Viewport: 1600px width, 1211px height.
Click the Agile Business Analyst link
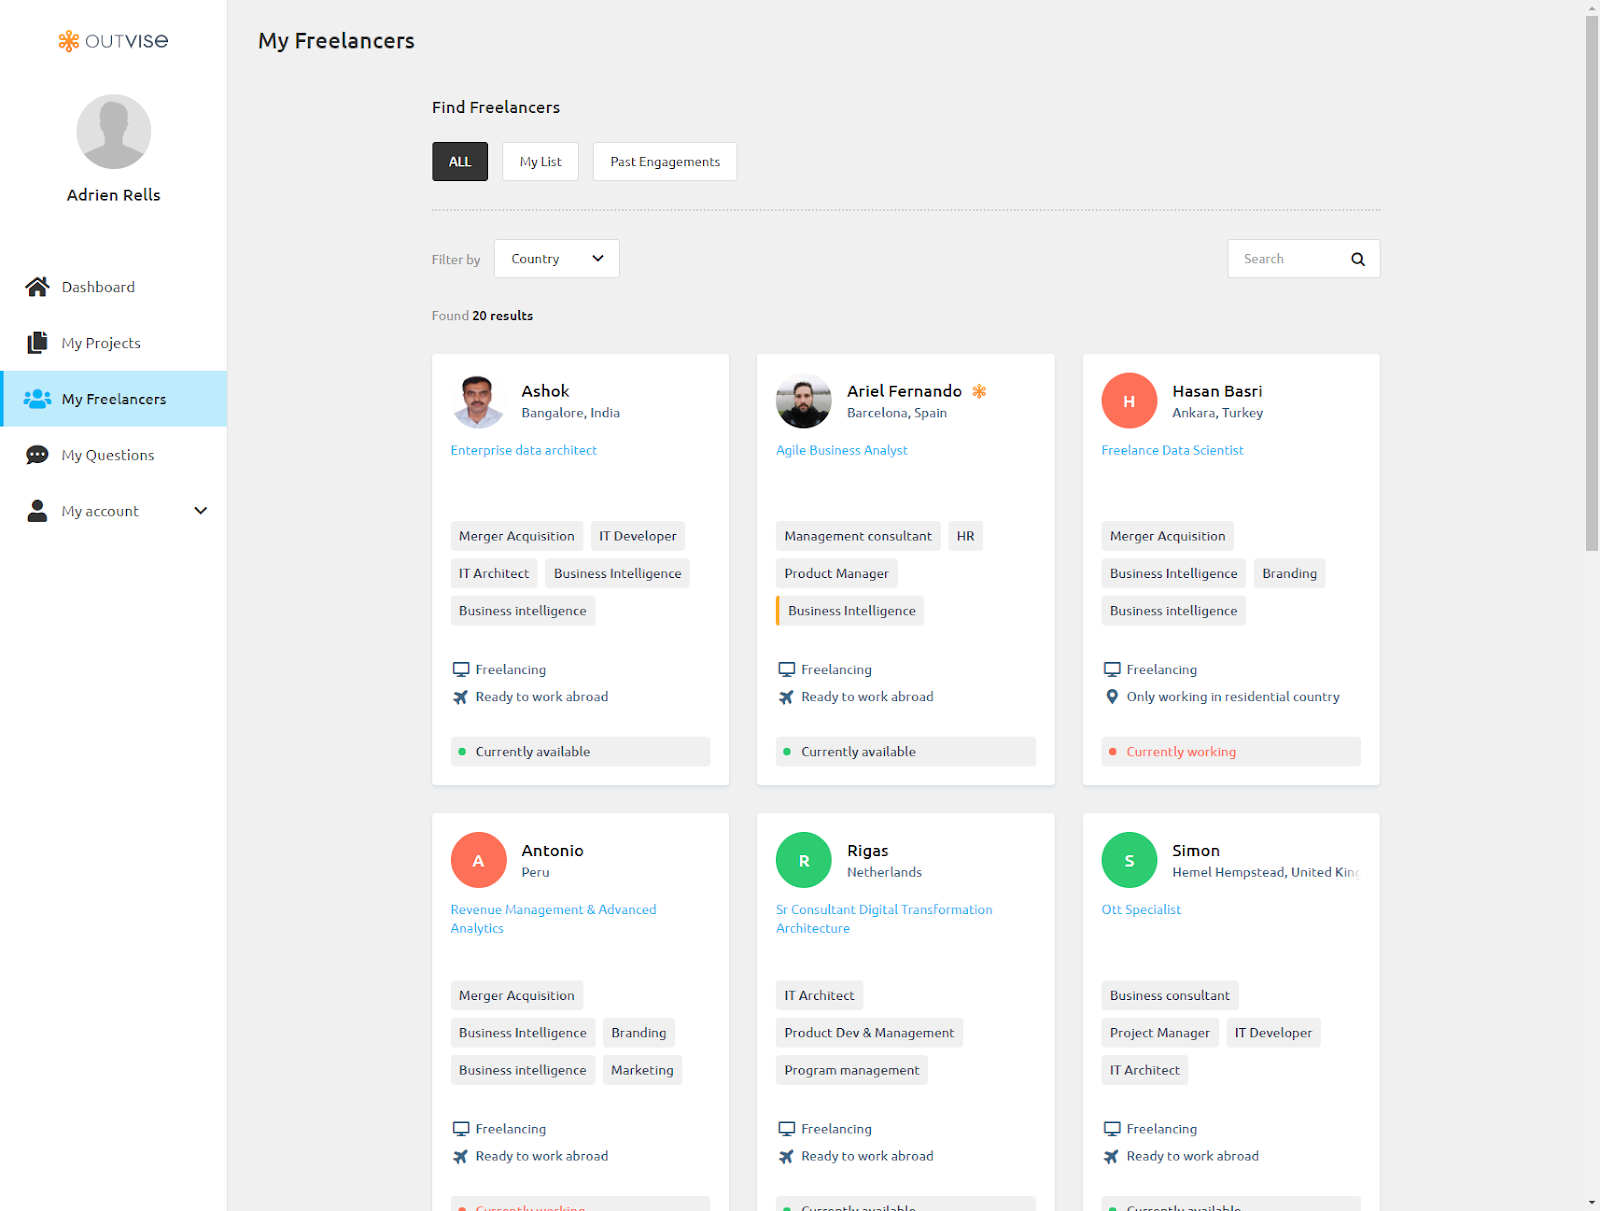coord(842,451)
